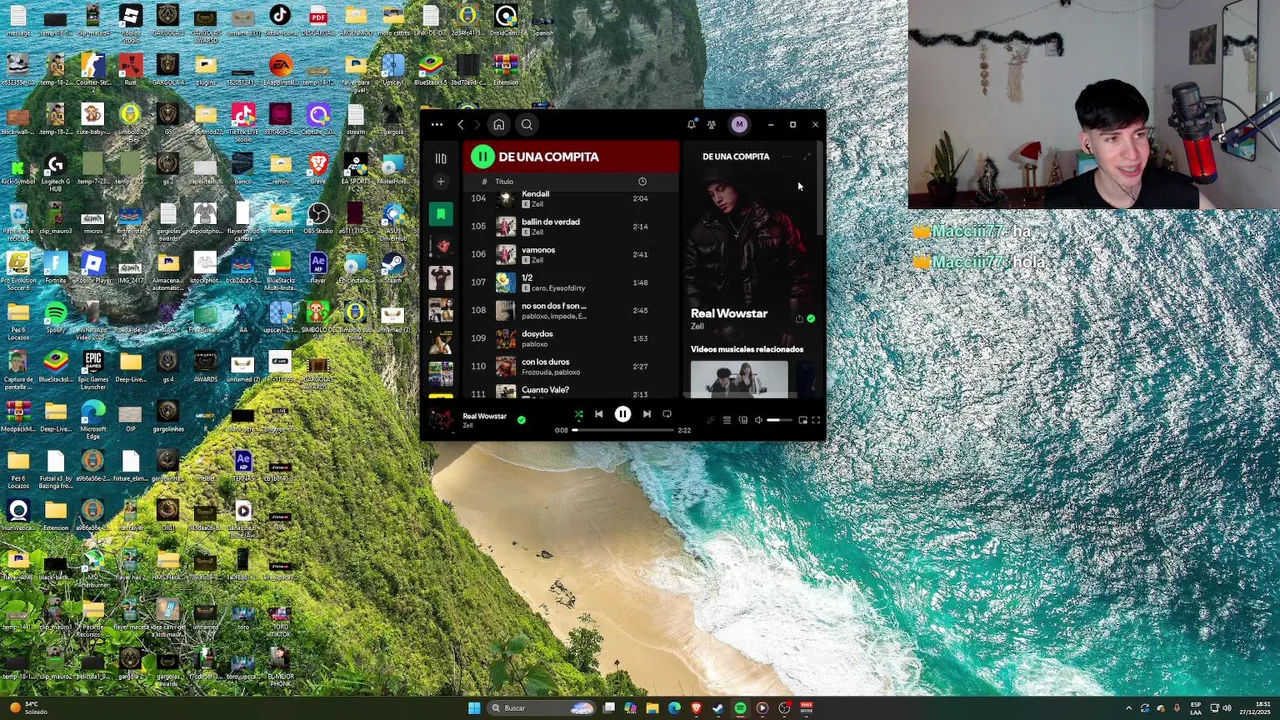The width and height of the screenshot is (1280, 720).
Task: Seek on the song progress bar
Action: 623,430
